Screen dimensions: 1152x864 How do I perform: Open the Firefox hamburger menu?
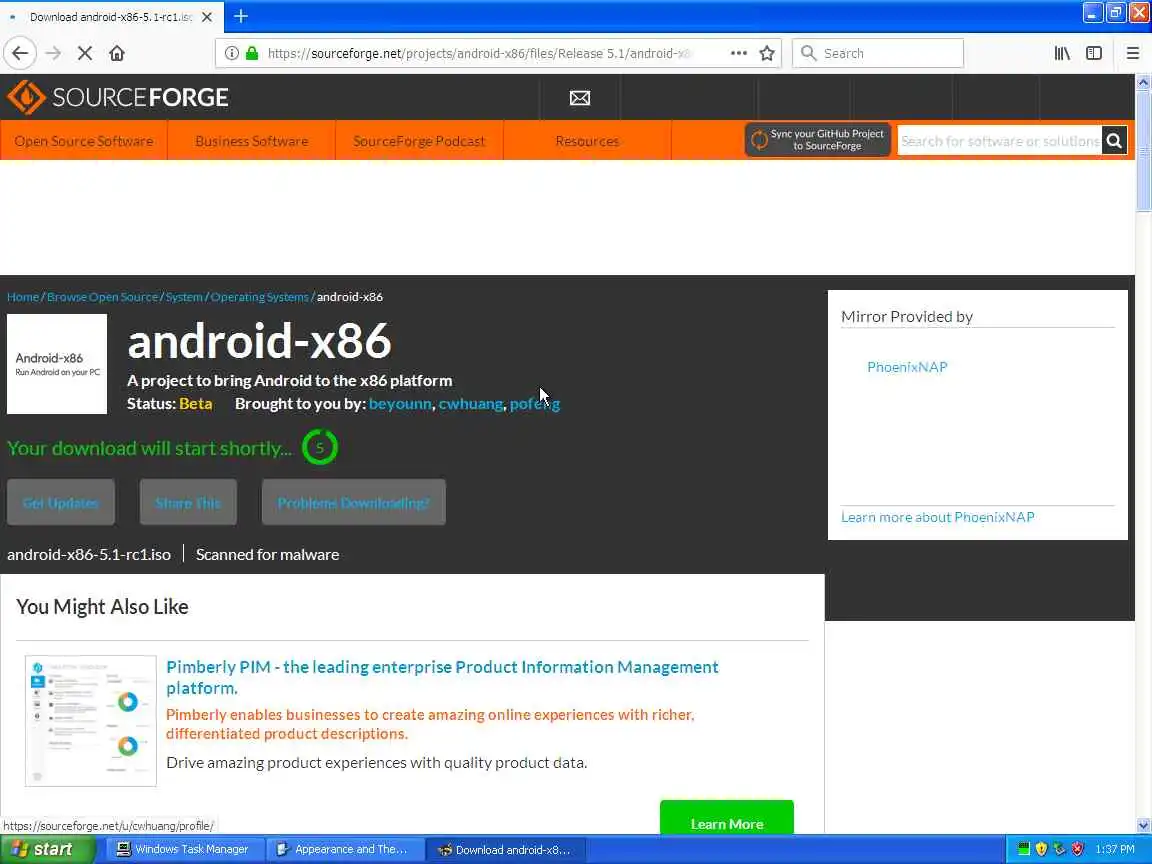(x=1132, y=53)
